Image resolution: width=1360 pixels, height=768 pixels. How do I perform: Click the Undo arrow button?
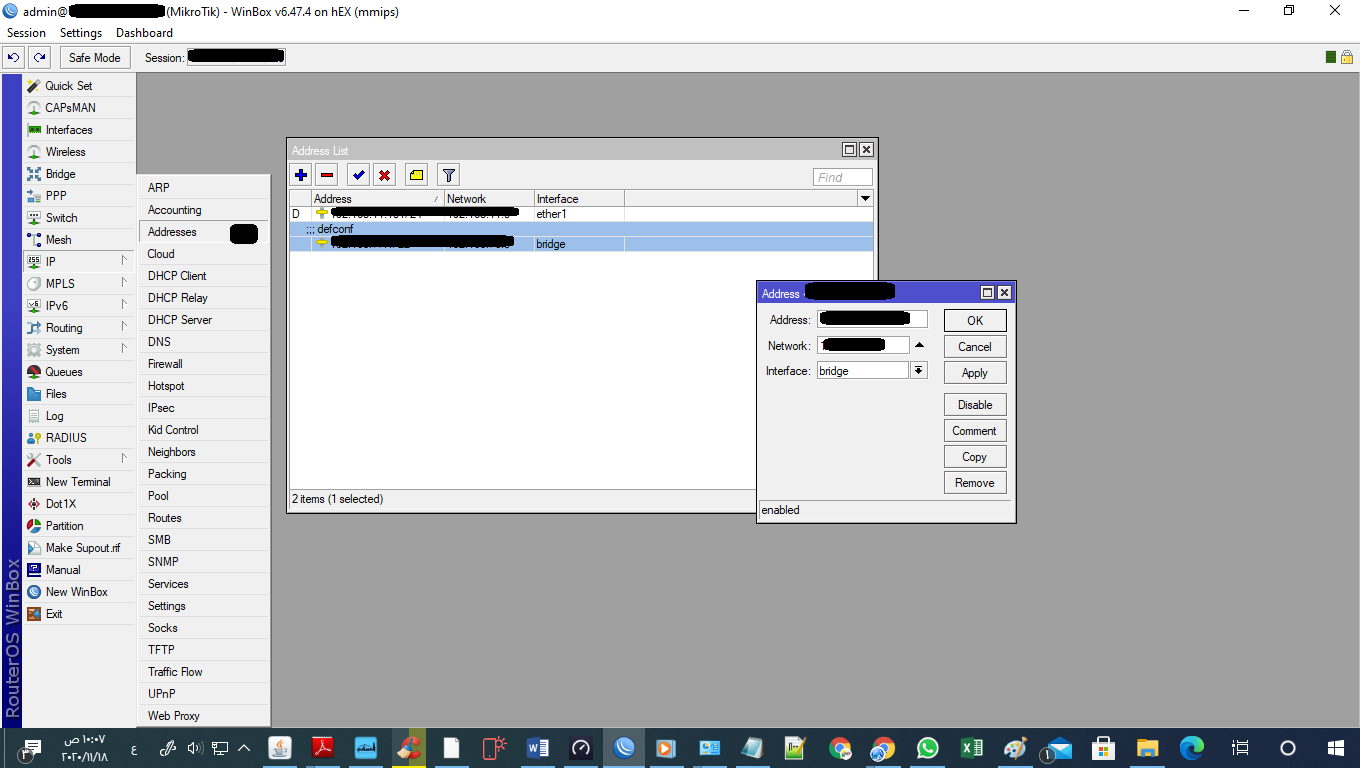point(13,57)
